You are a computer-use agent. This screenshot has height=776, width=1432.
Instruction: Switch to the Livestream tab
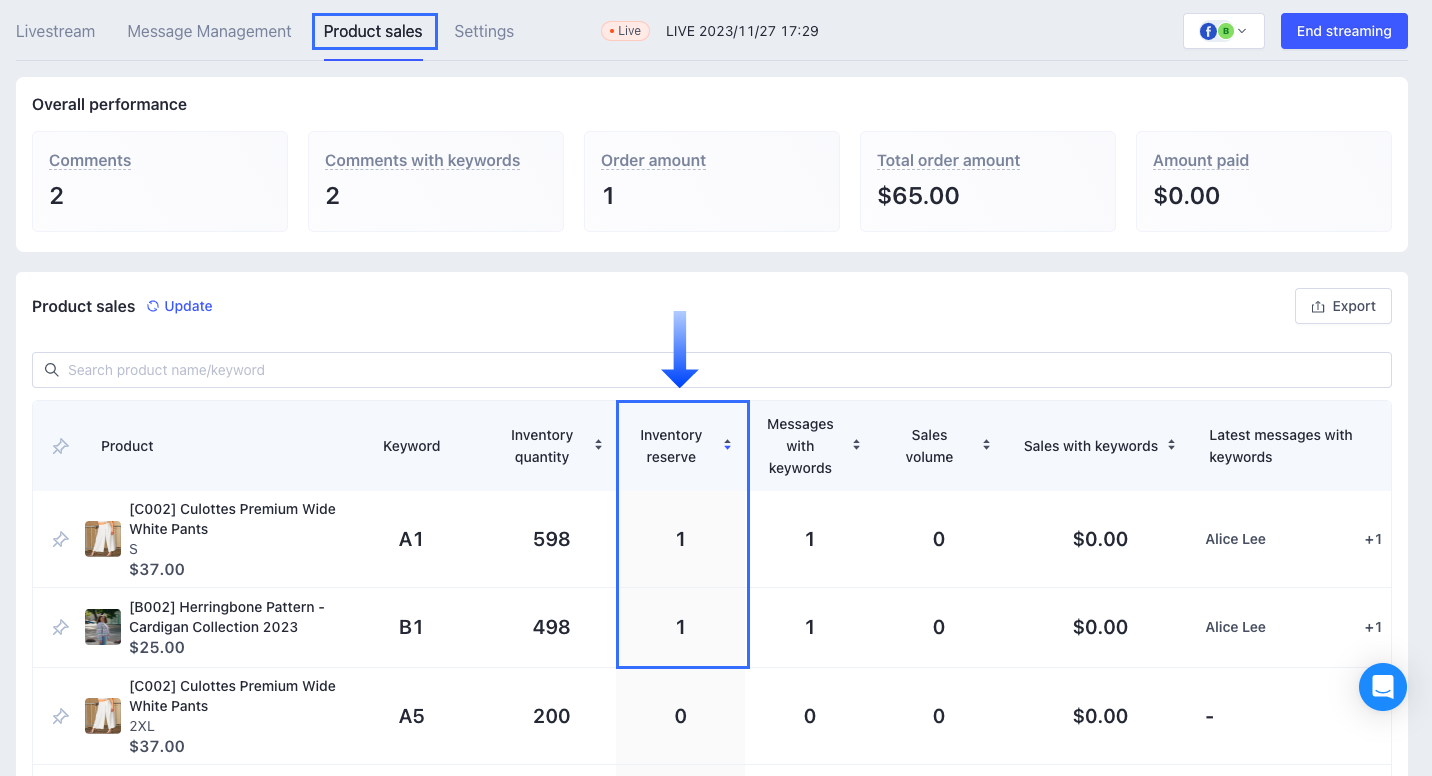56,31
